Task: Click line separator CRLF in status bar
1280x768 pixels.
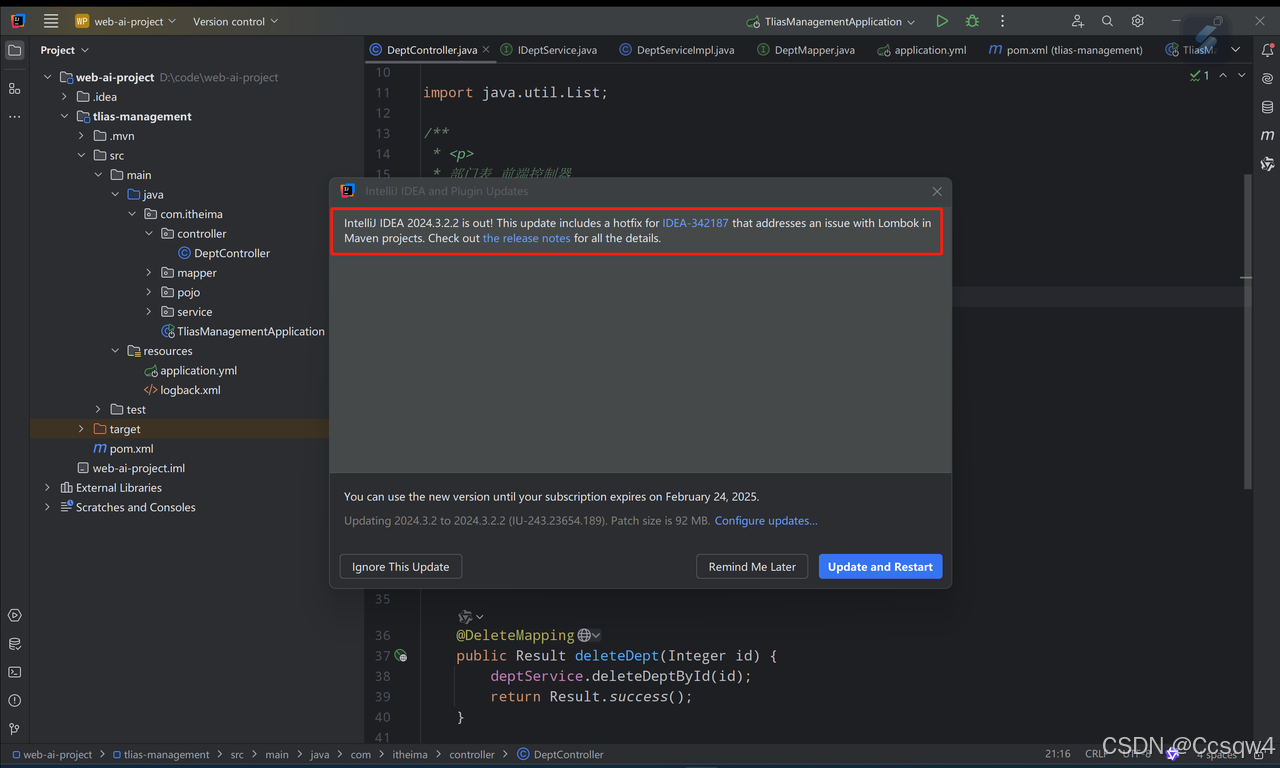Action: pyautogui.click(x=1096, y=755)
